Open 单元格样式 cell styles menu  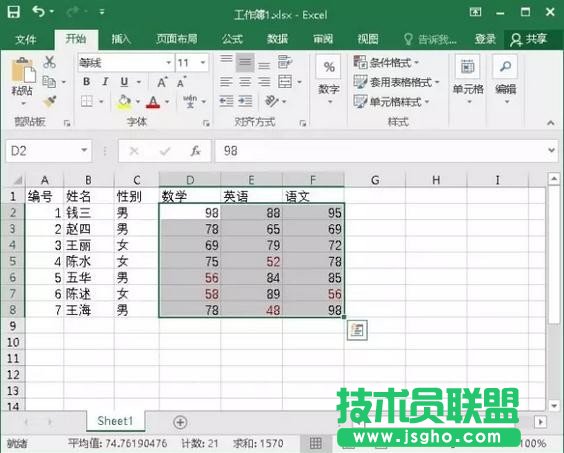[x=391, y=101]
